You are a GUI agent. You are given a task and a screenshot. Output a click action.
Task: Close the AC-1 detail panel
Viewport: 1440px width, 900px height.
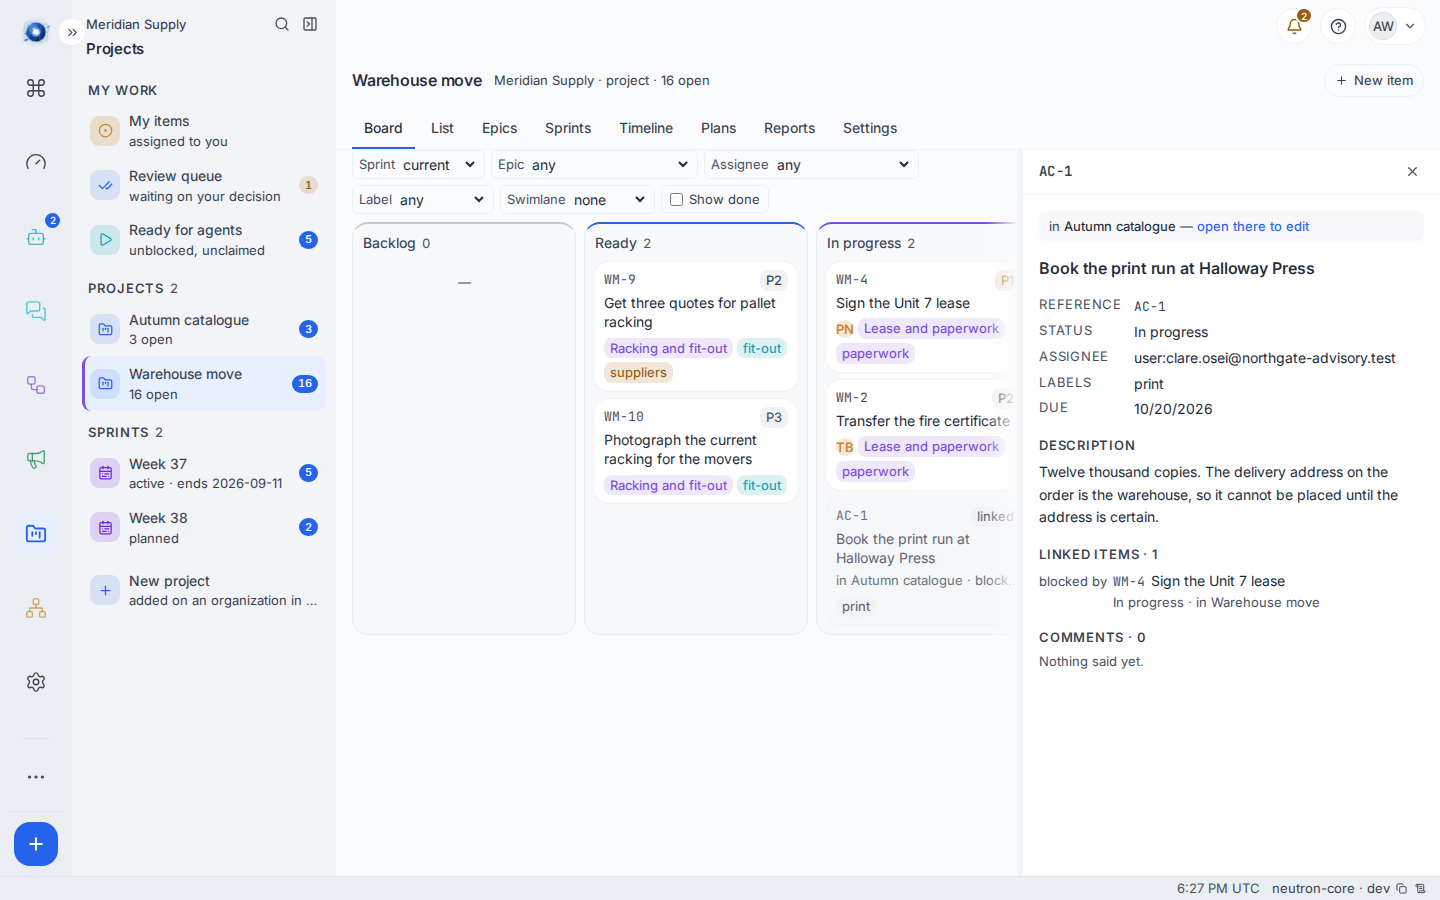pyautogui.click(x=1412, y=172)
